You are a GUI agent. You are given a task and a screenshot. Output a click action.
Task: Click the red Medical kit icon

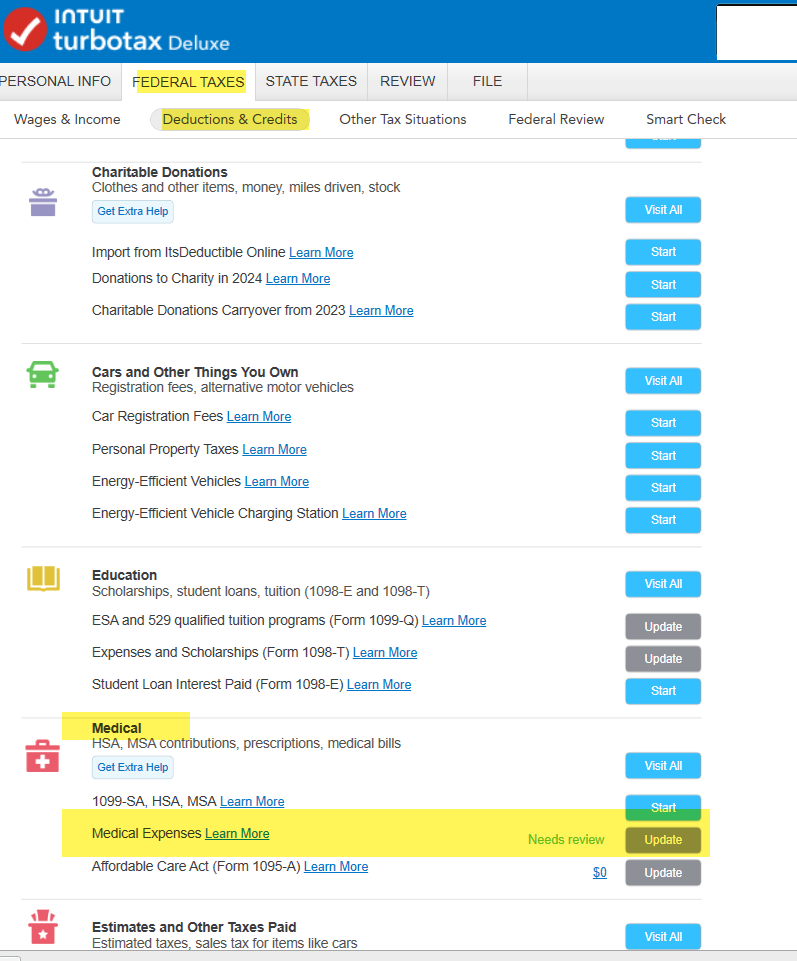click(43, 756)
